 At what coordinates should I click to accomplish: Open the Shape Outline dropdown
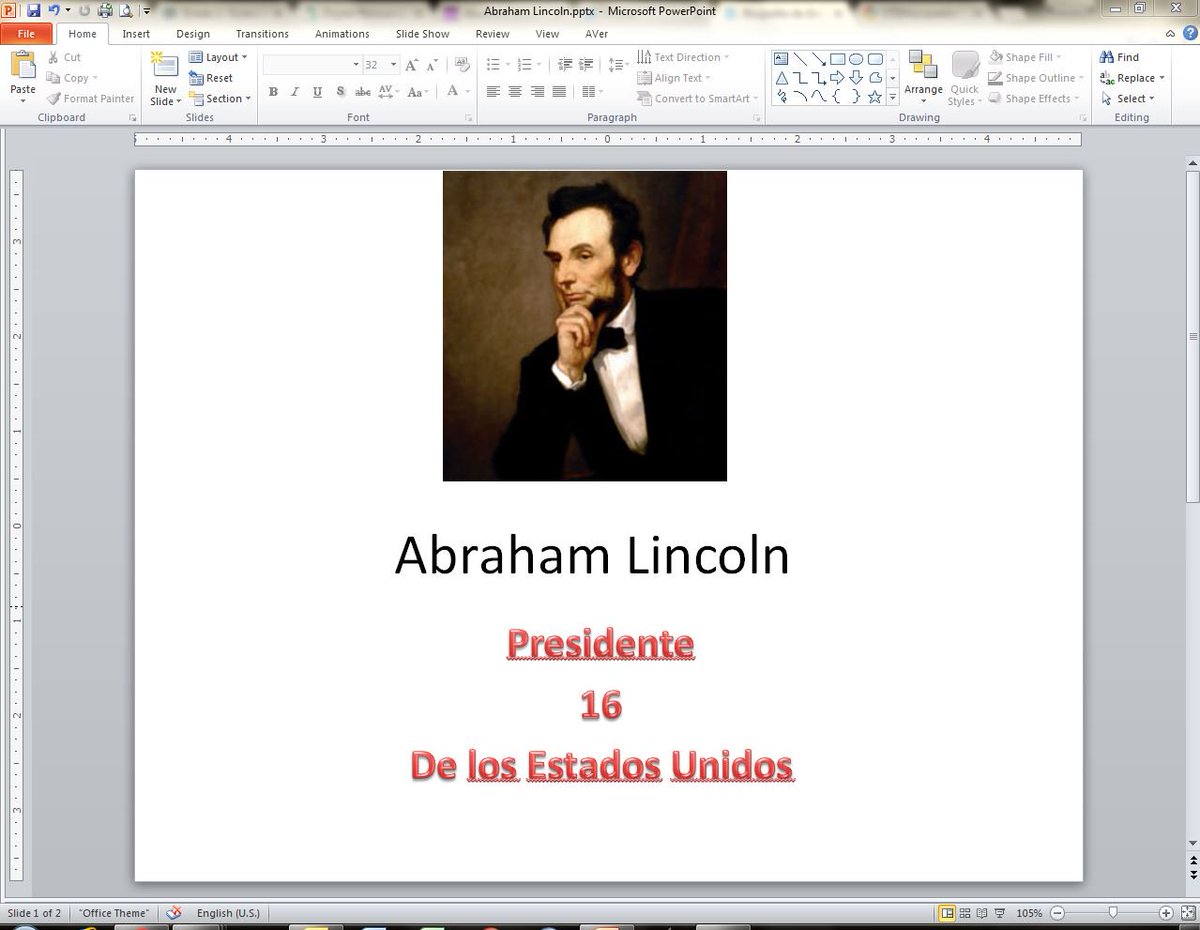coord(1036,78)
